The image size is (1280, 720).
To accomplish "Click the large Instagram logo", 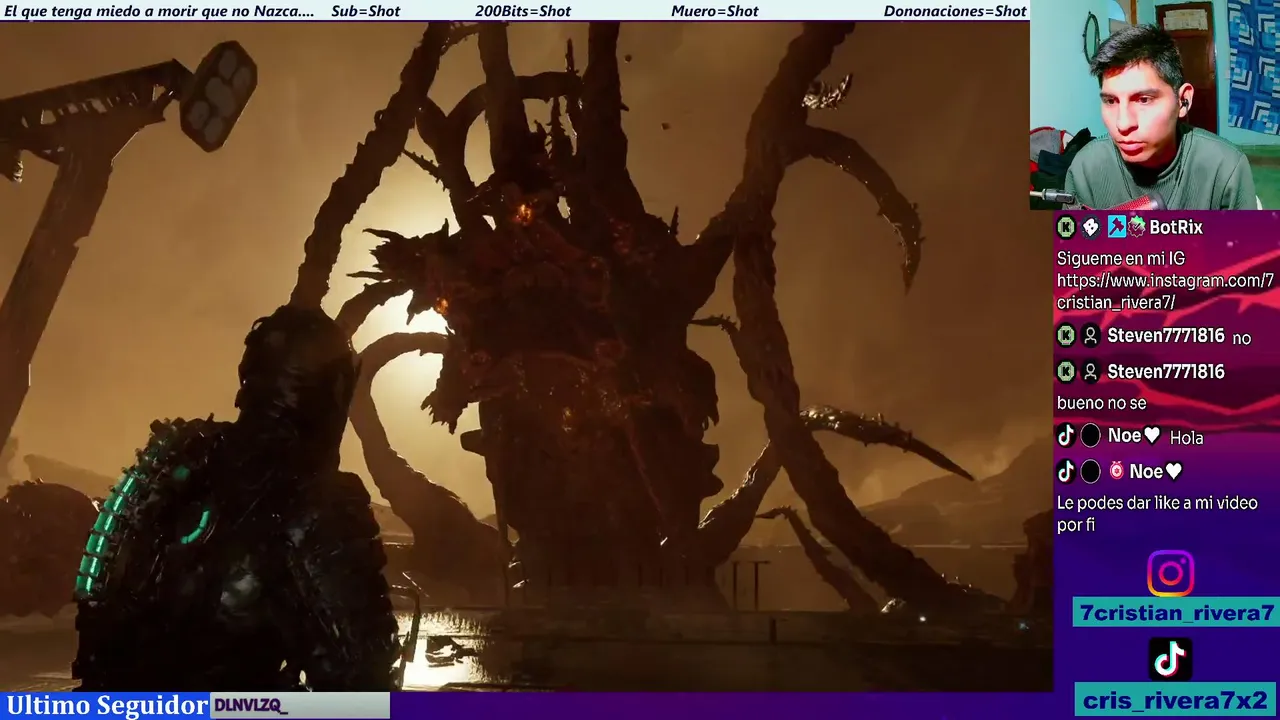I will click(x=1170, y=574).
